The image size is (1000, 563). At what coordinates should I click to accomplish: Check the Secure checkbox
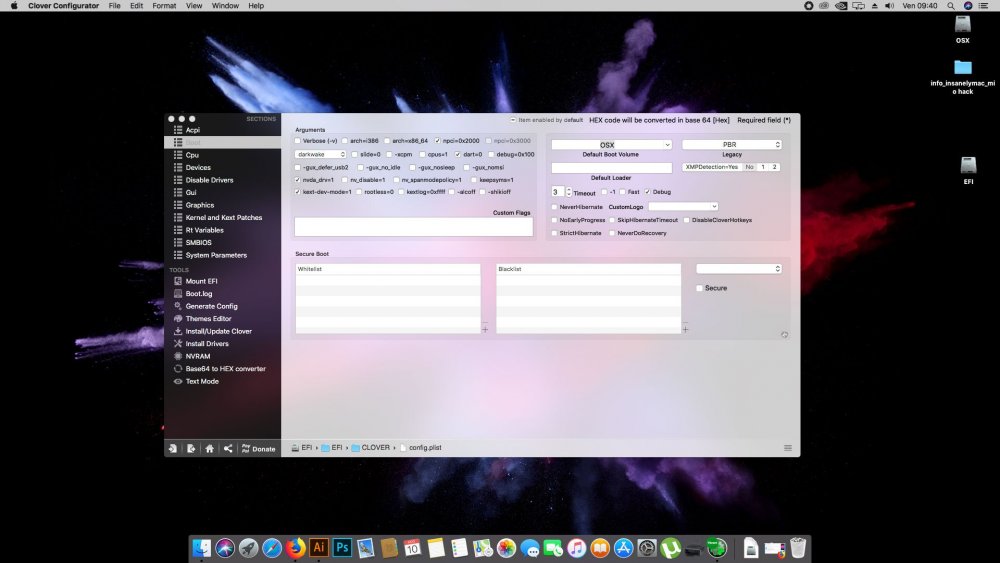(700, 288)
